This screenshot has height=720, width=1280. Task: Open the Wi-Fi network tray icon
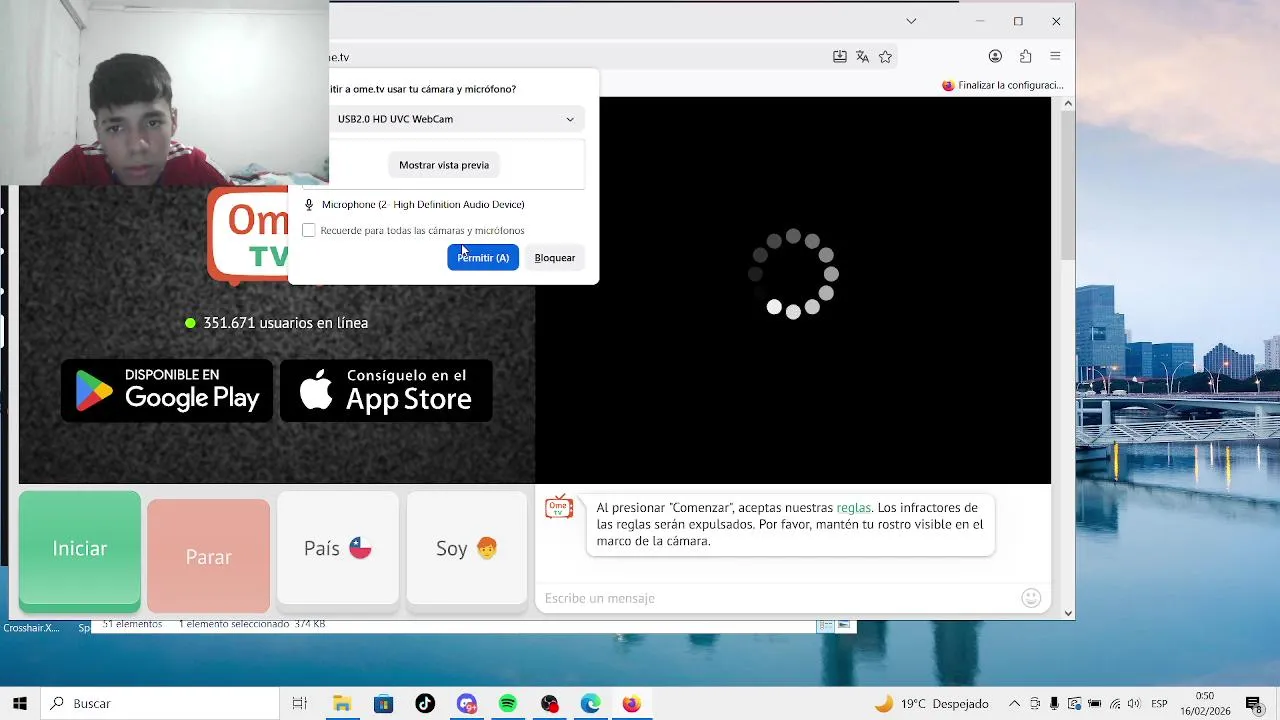click(x=1114, y=704)
